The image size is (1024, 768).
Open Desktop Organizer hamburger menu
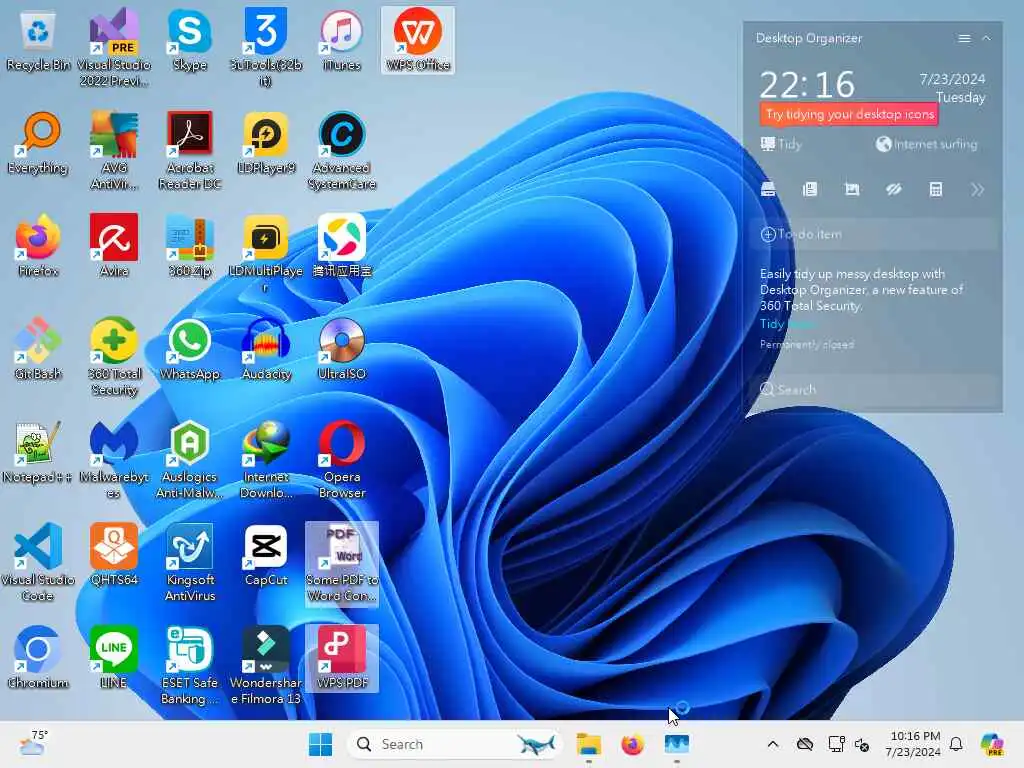coord(964,39)
